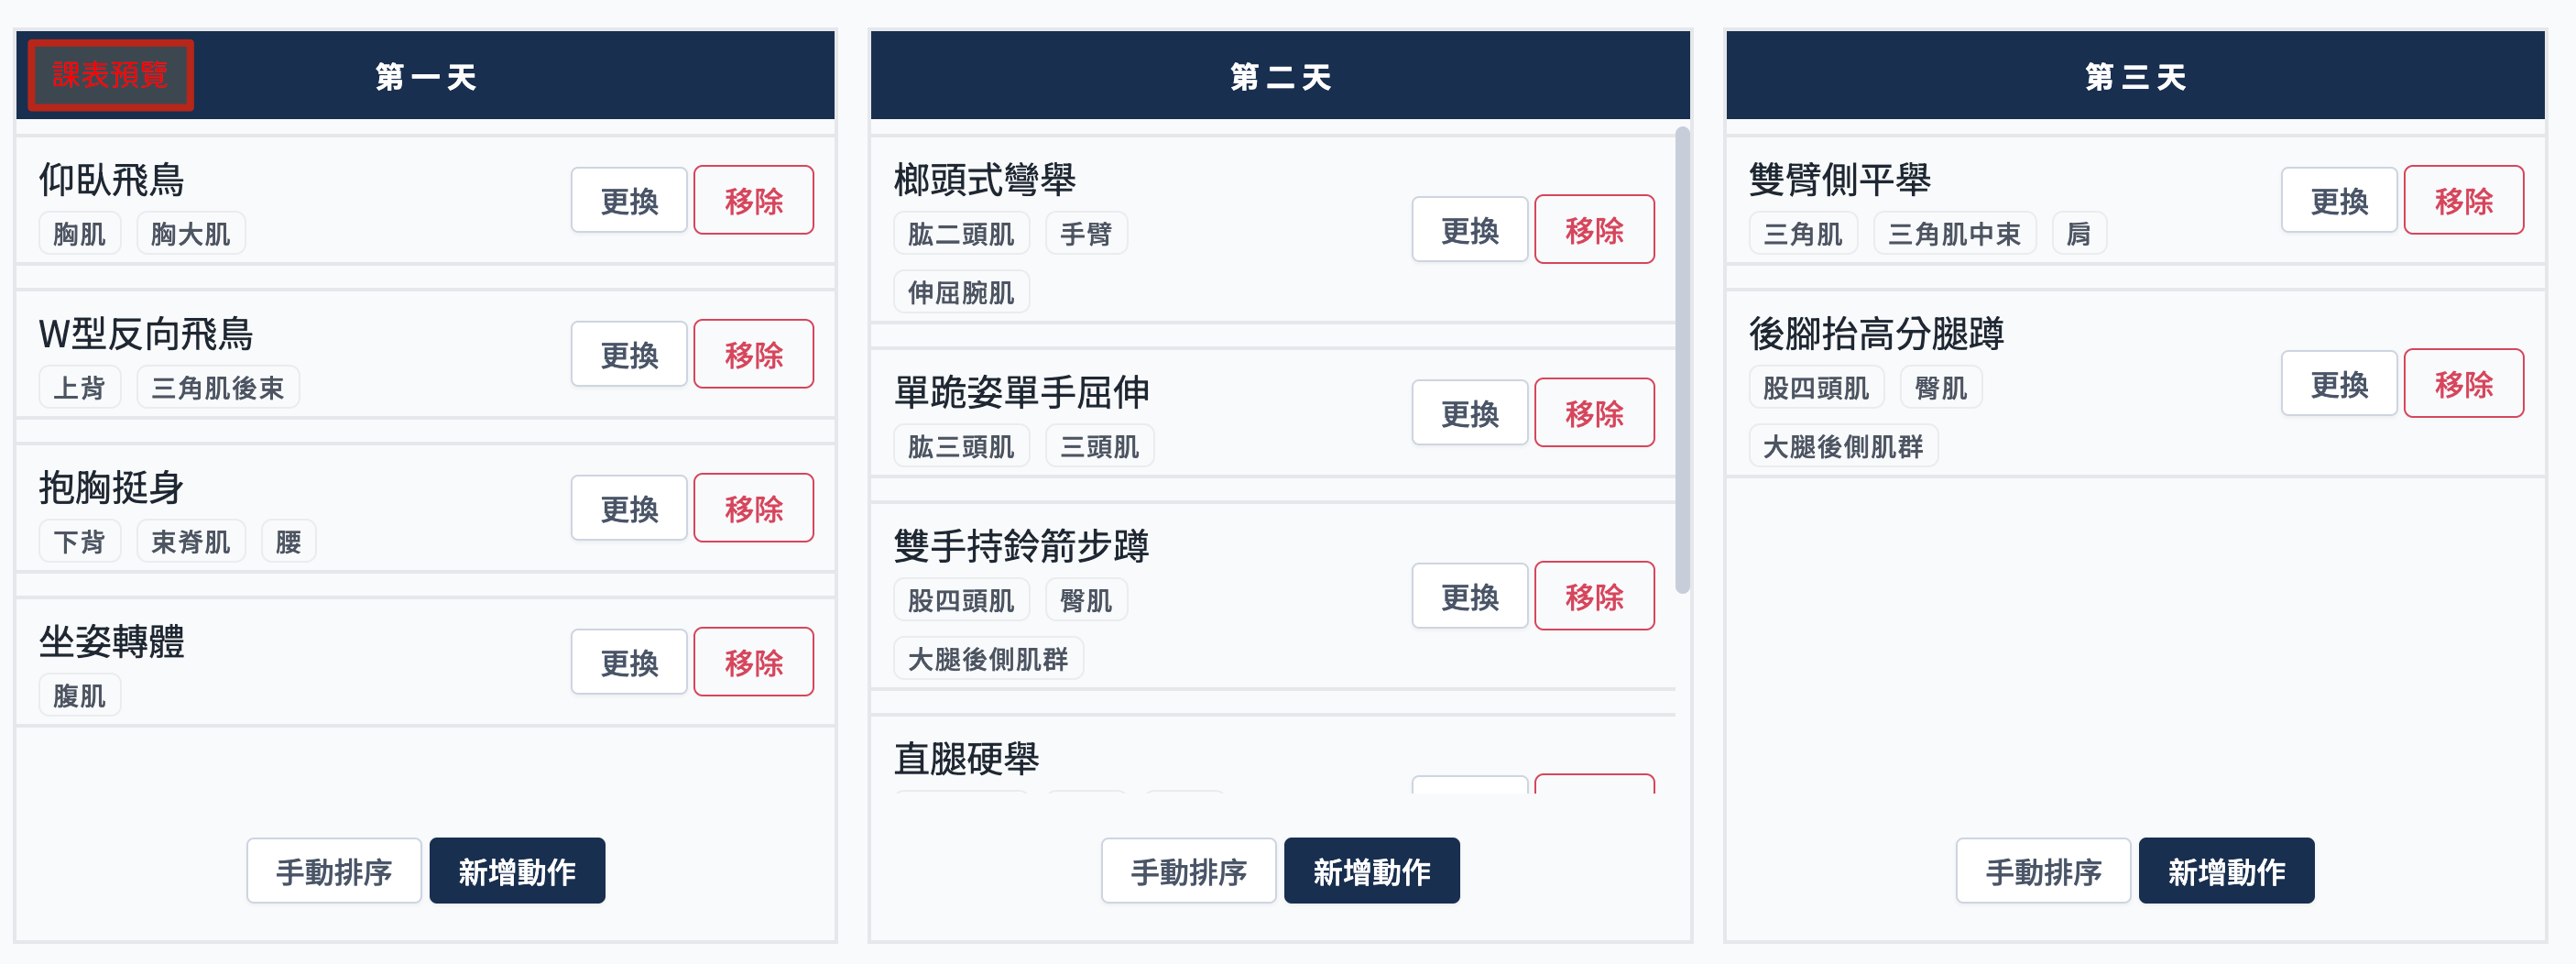Remove the 雙臂側平舉 exercise

pyautogui.click(x=2463, y=201)
